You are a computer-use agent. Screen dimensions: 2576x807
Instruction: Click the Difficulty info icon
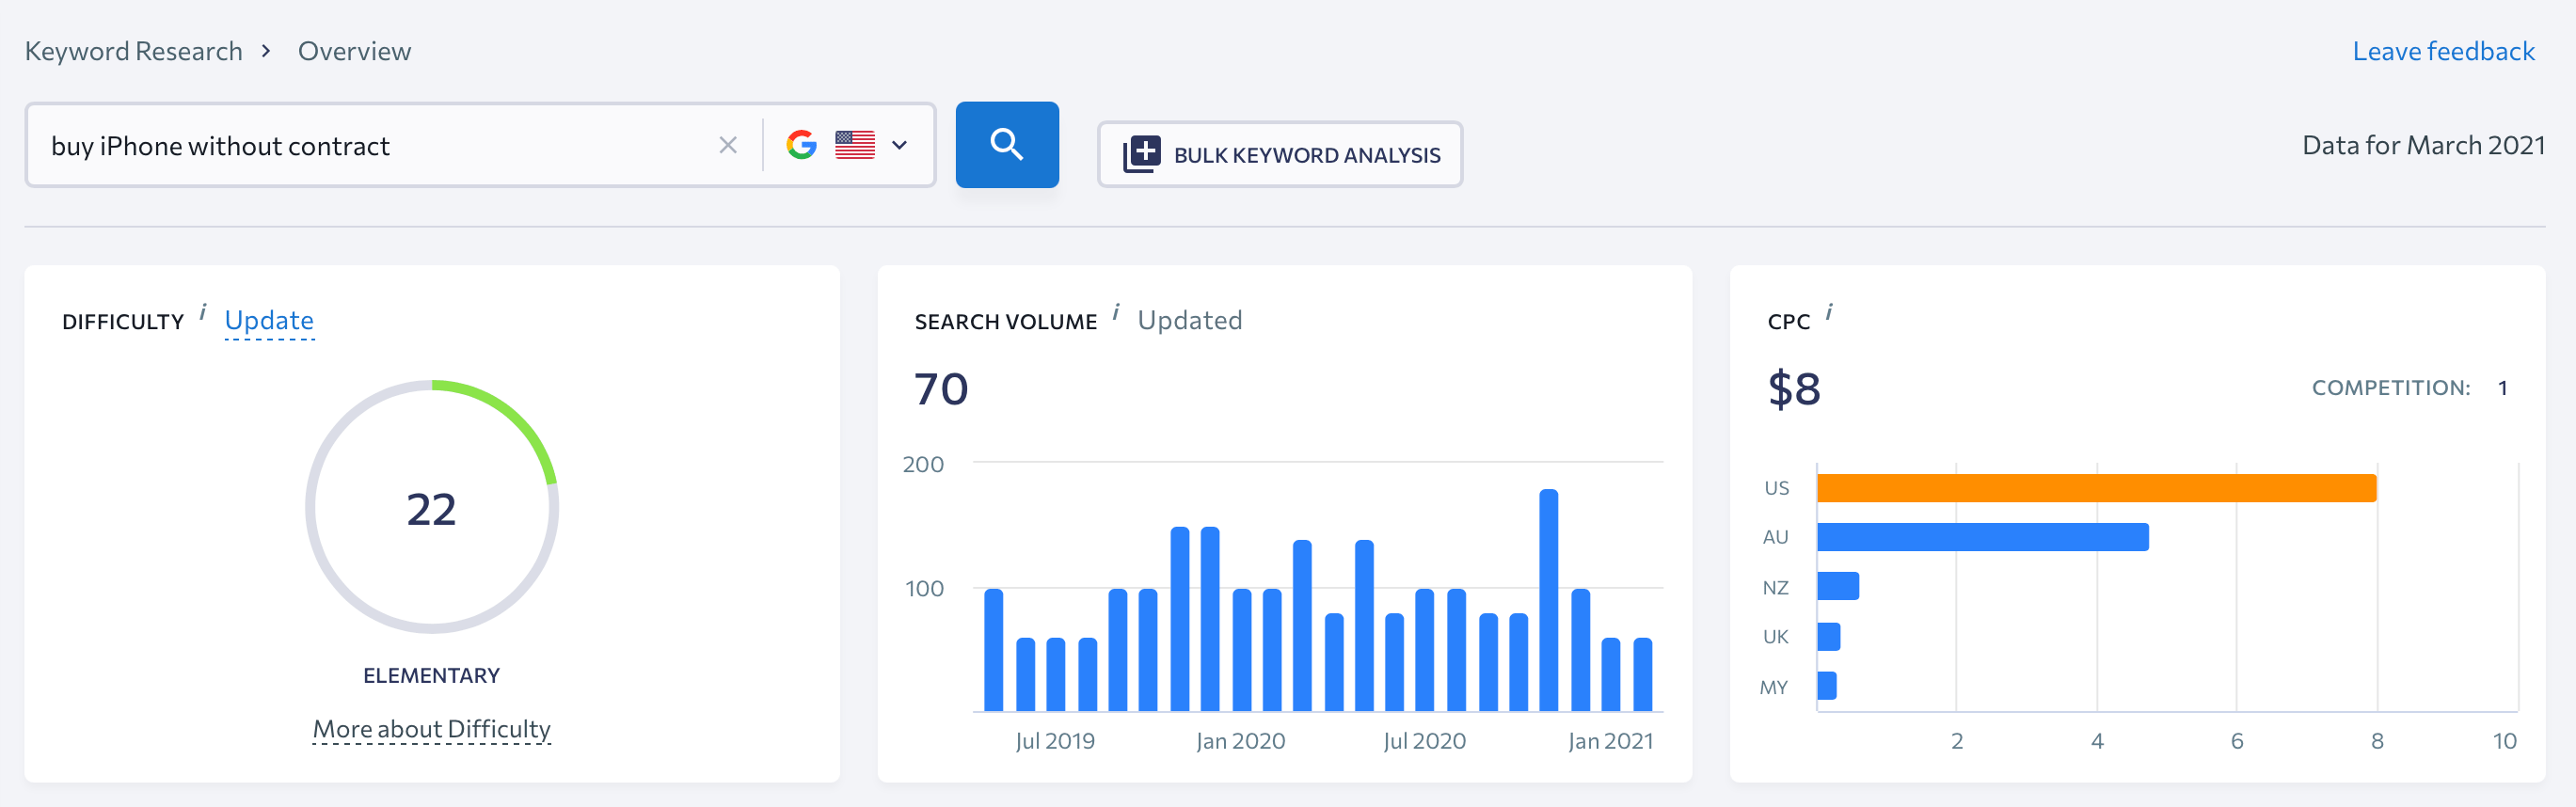point(203,312)
